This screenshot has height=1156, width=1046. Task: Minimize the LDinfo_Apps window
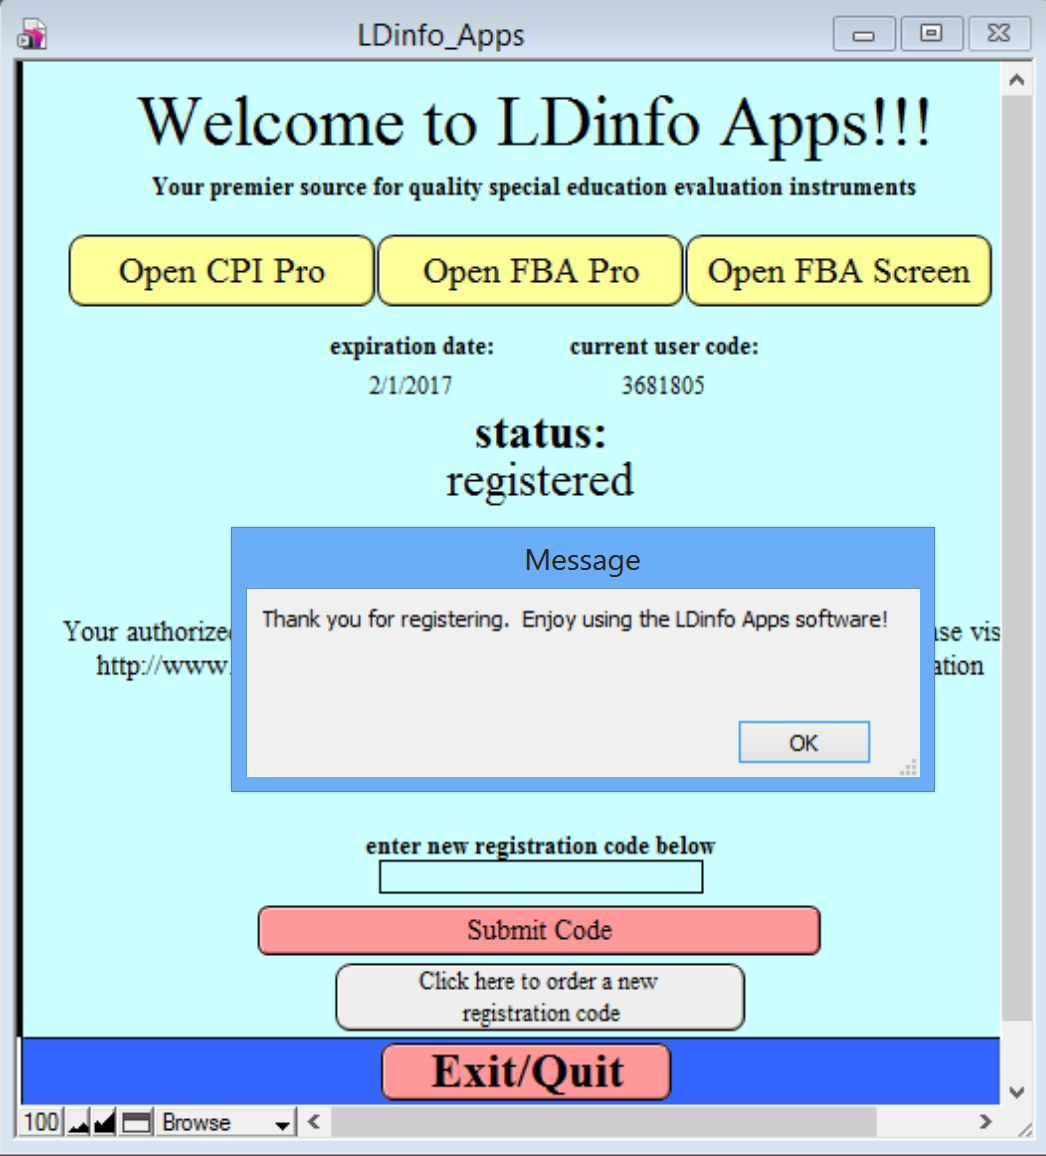pyautogui.click(x=864, y=34)
